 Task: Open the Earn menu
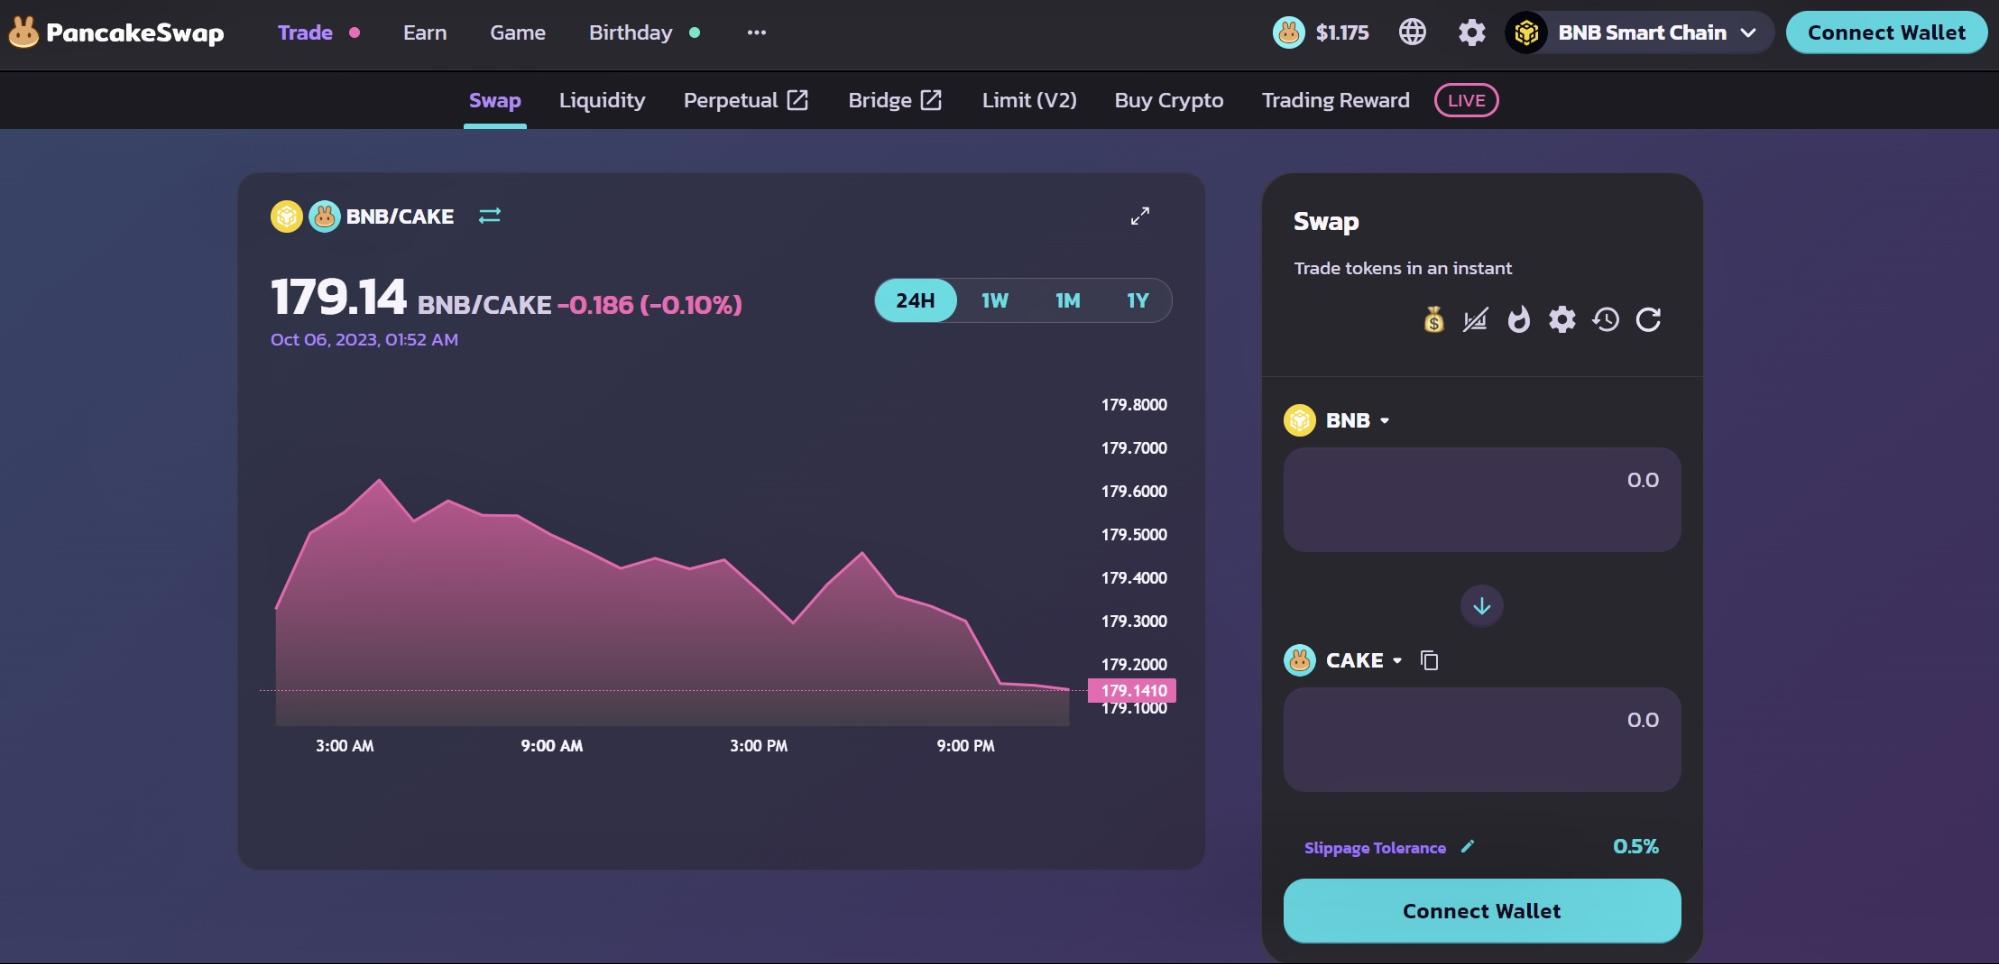tap(425, 32)
